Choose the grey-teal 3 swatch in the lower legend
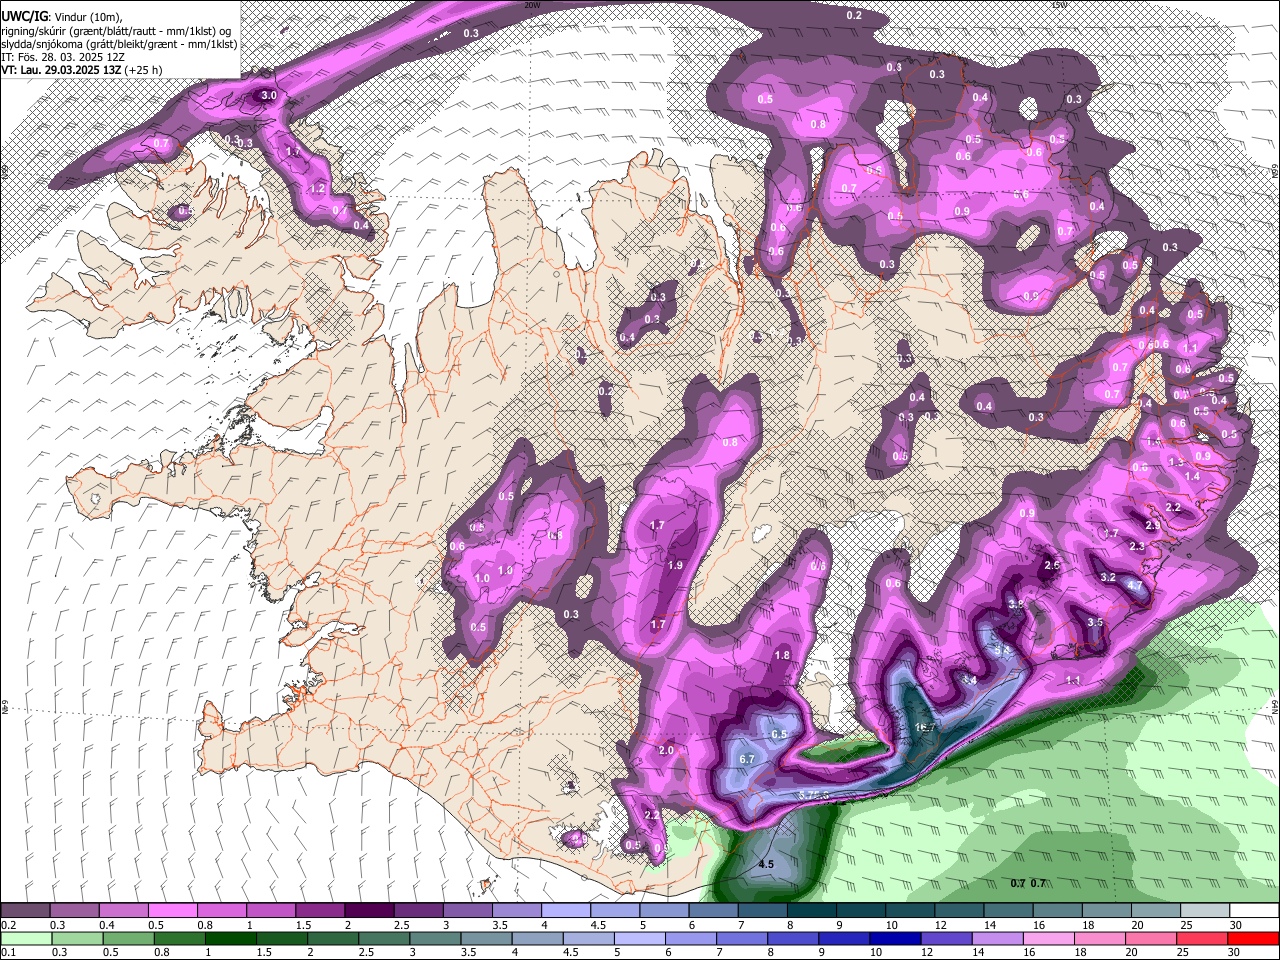 point(435,938)
